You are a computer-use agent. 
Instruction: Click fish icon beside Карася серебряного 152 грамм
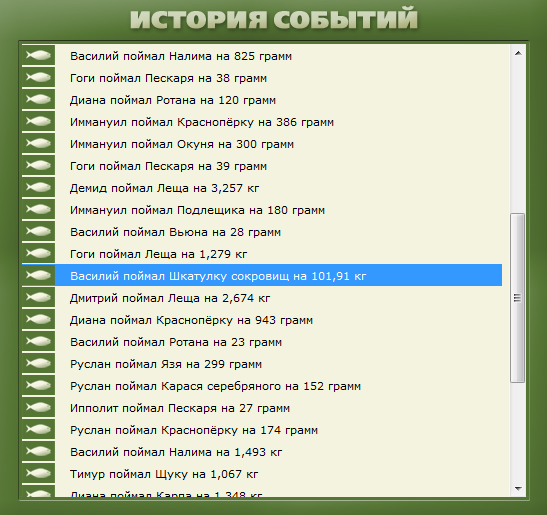click(x=38, y=385)
